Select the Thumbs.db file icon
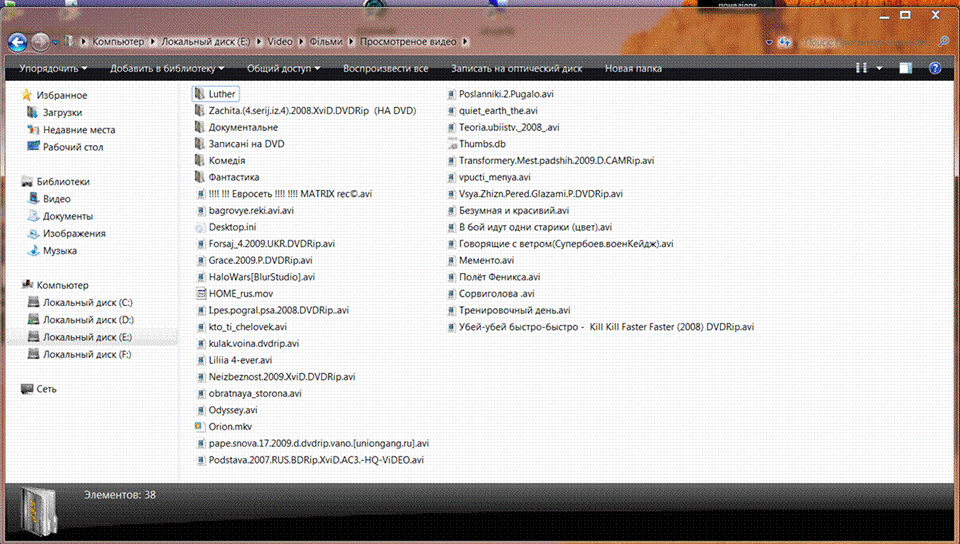This screenshot has height=544, width=960. click(452, 144)
